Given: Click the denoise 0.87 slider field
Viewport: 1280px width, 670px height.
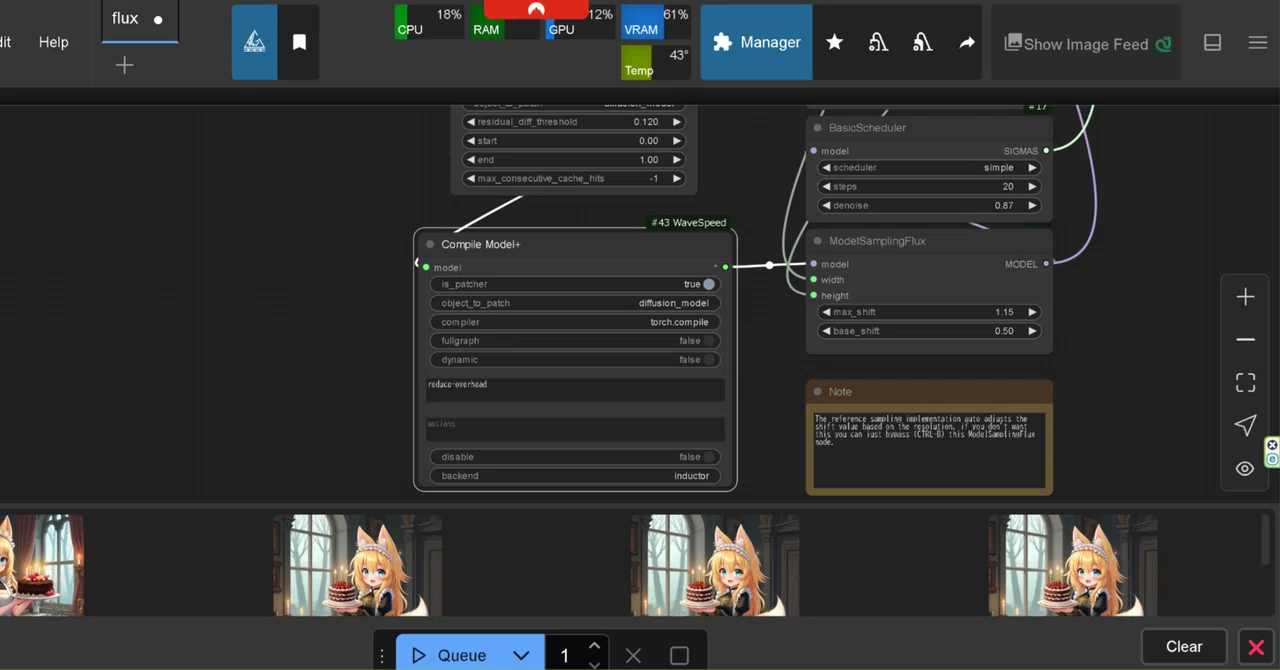Looking at the screenshot, I should (x=929, y=206).
